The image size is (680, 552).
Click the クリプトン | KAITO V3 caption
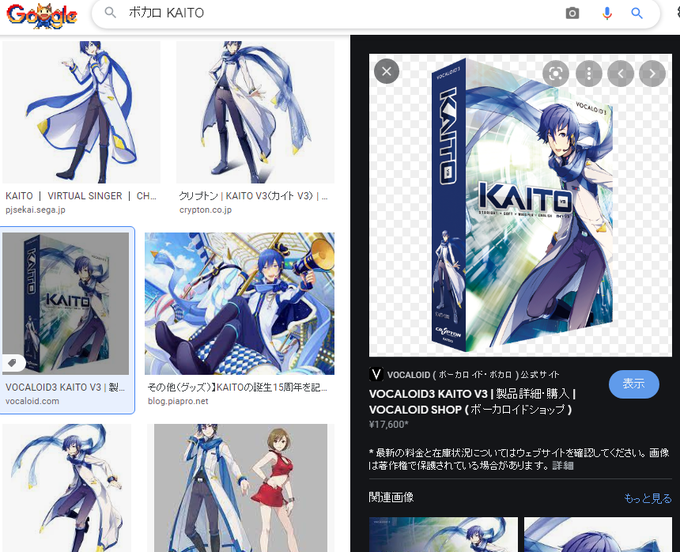(x=253, y=196)
